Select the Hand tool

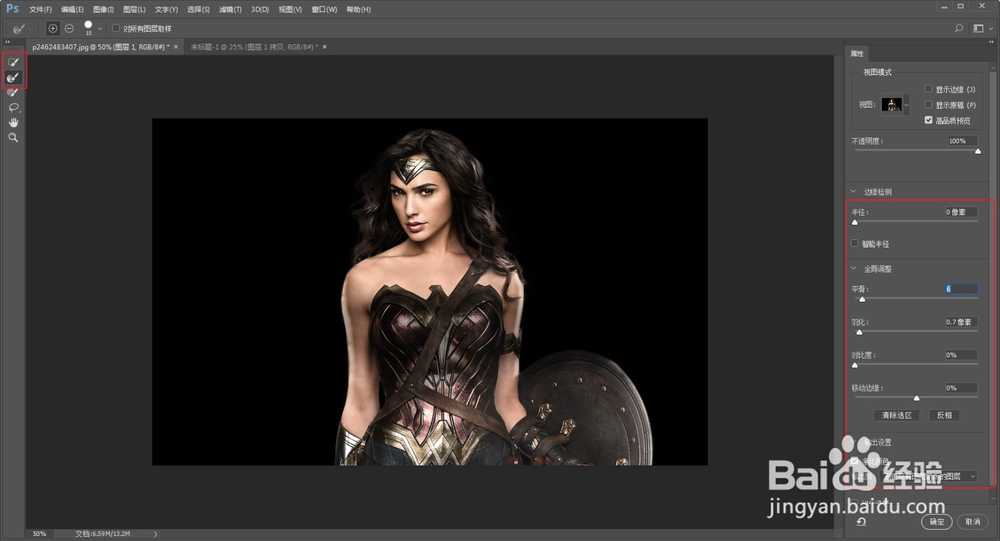[x=13, y=122]
